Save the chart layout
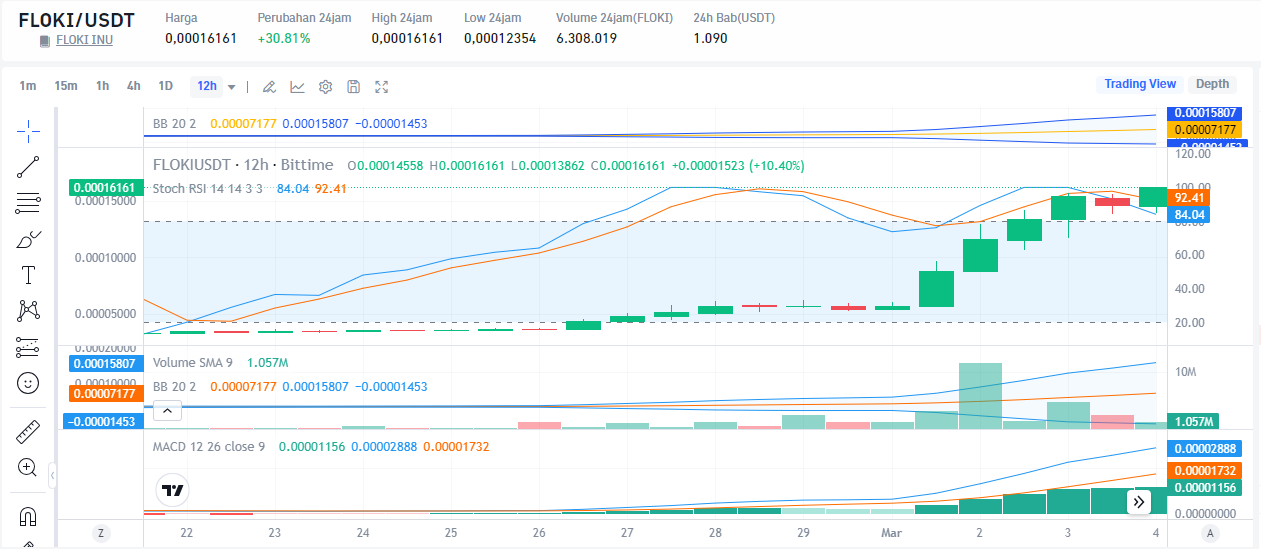This screenshot has width=1261, height=549. click(353, 87)
